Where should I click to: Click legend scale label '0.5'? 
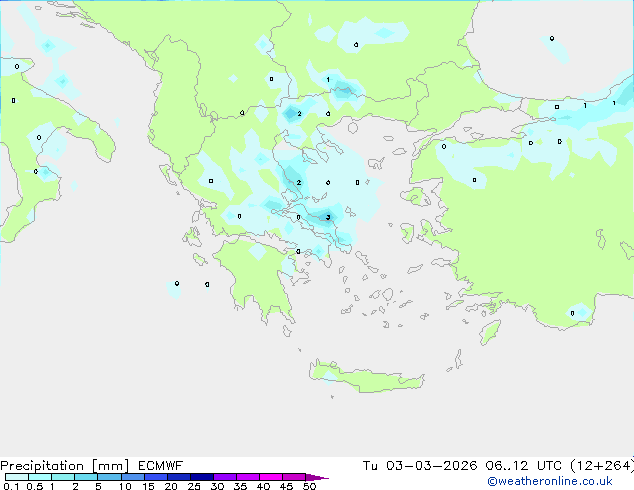pos(35,486)
